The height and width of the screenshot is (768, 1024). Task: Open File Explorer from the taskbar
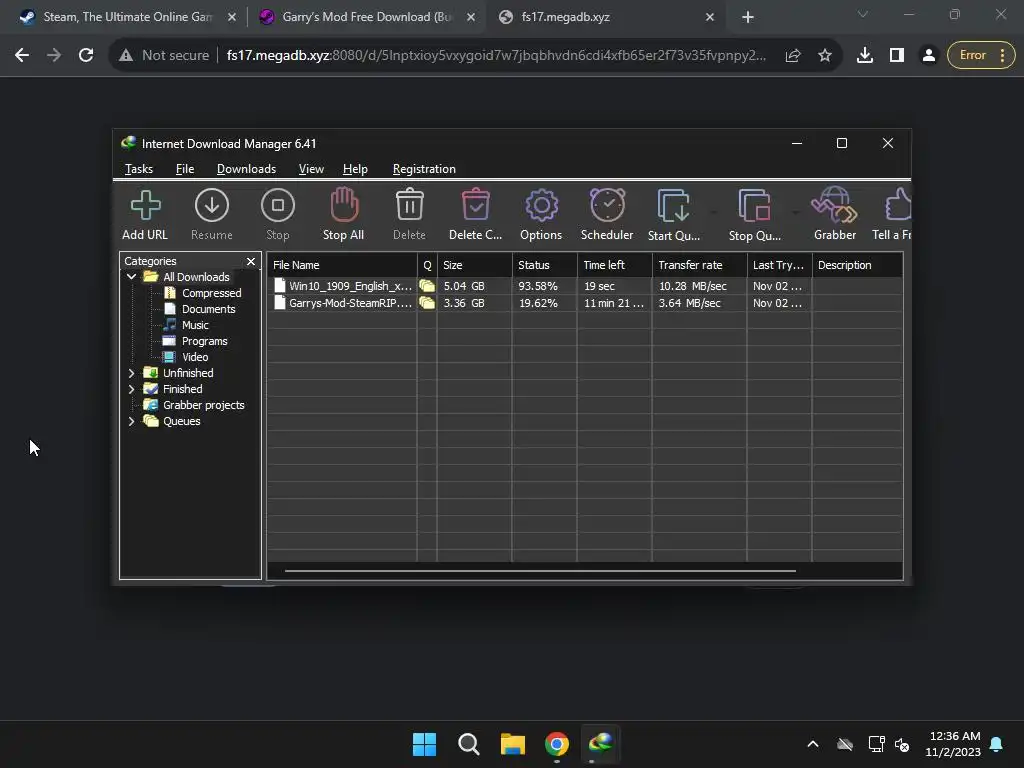513,744
